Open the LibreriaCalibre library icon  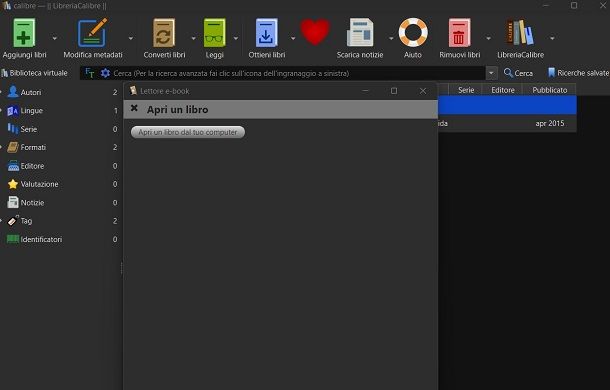[x=520, y=33]
